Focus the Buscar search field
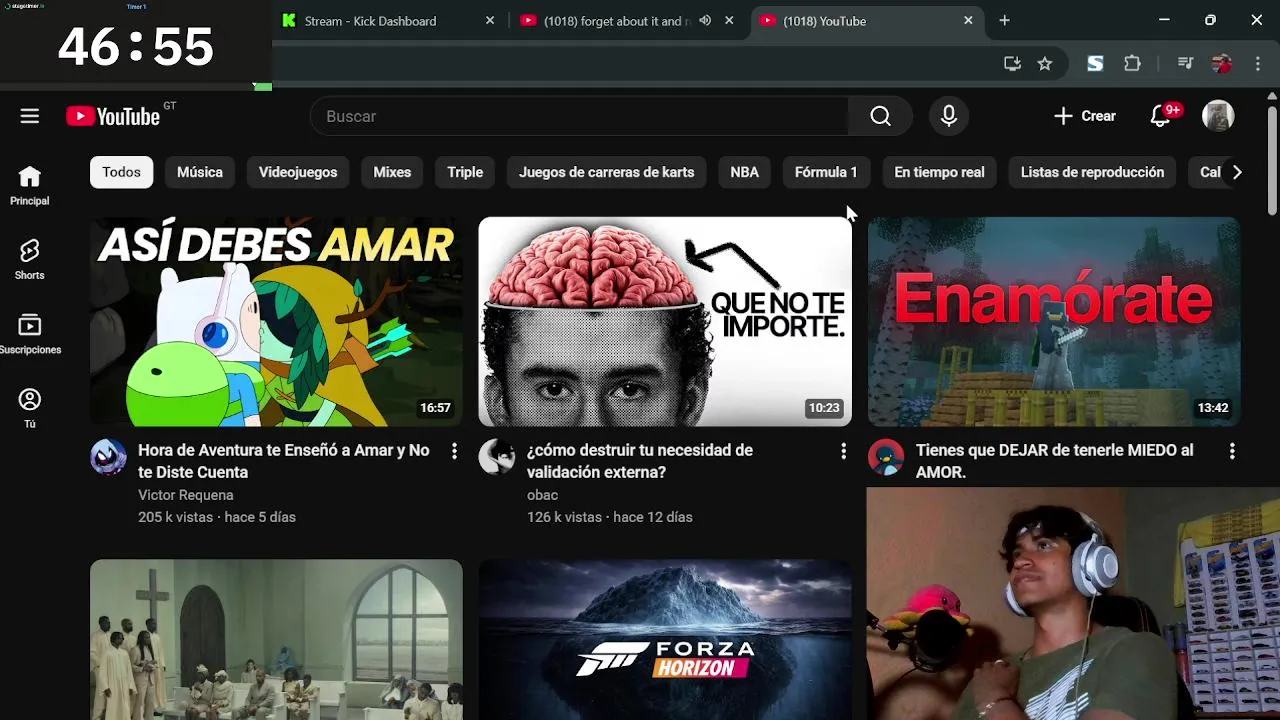 (579, 116)
